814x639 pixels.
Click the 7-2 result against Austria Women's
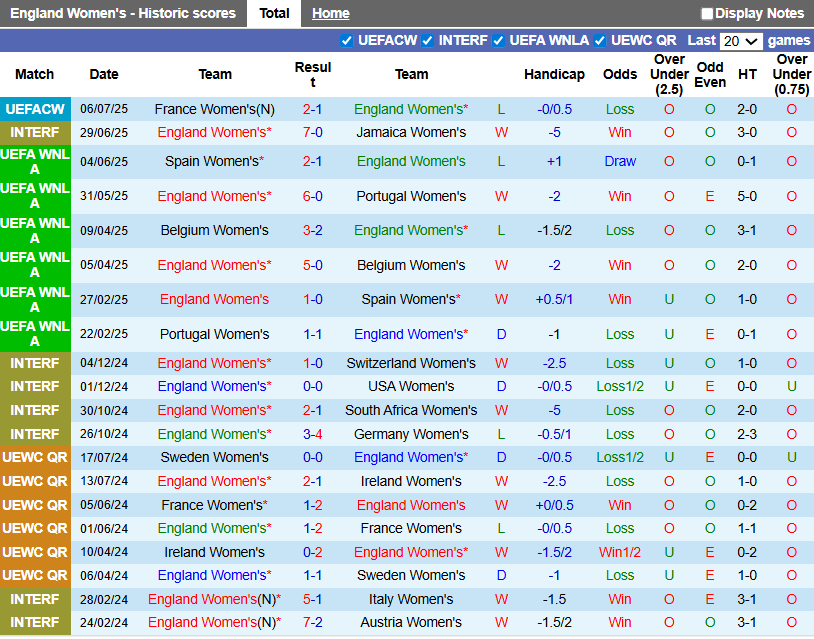point(313,622)
